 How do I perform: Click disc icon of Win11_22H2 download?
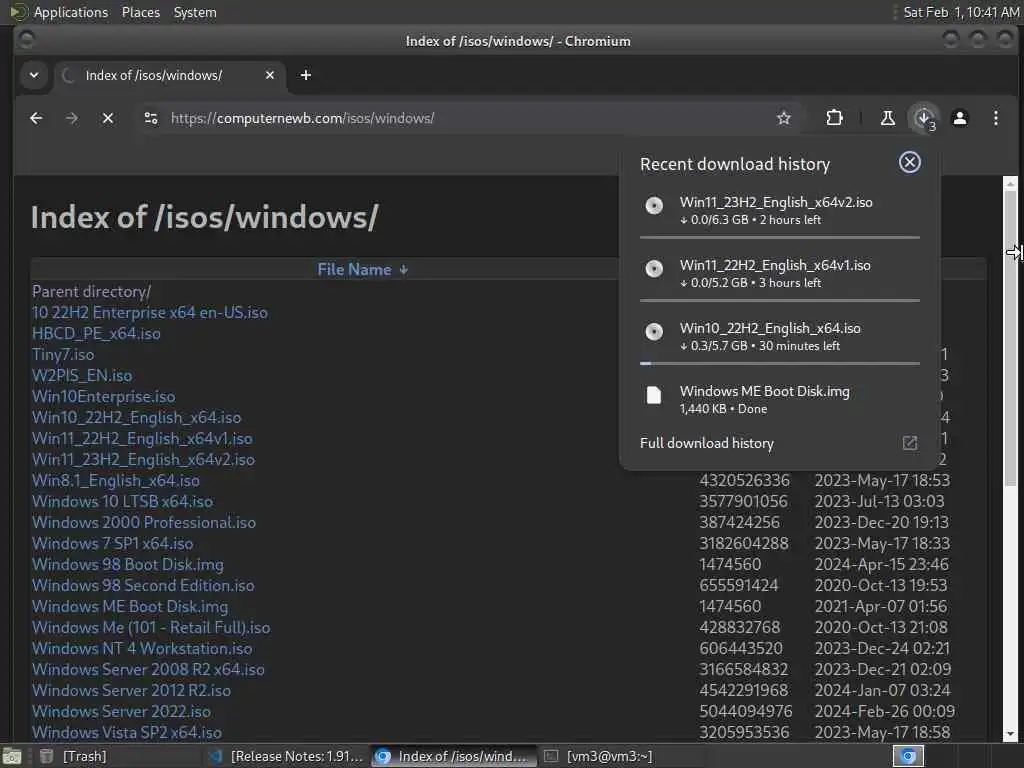pyautogui.click(x=654, y=268)
